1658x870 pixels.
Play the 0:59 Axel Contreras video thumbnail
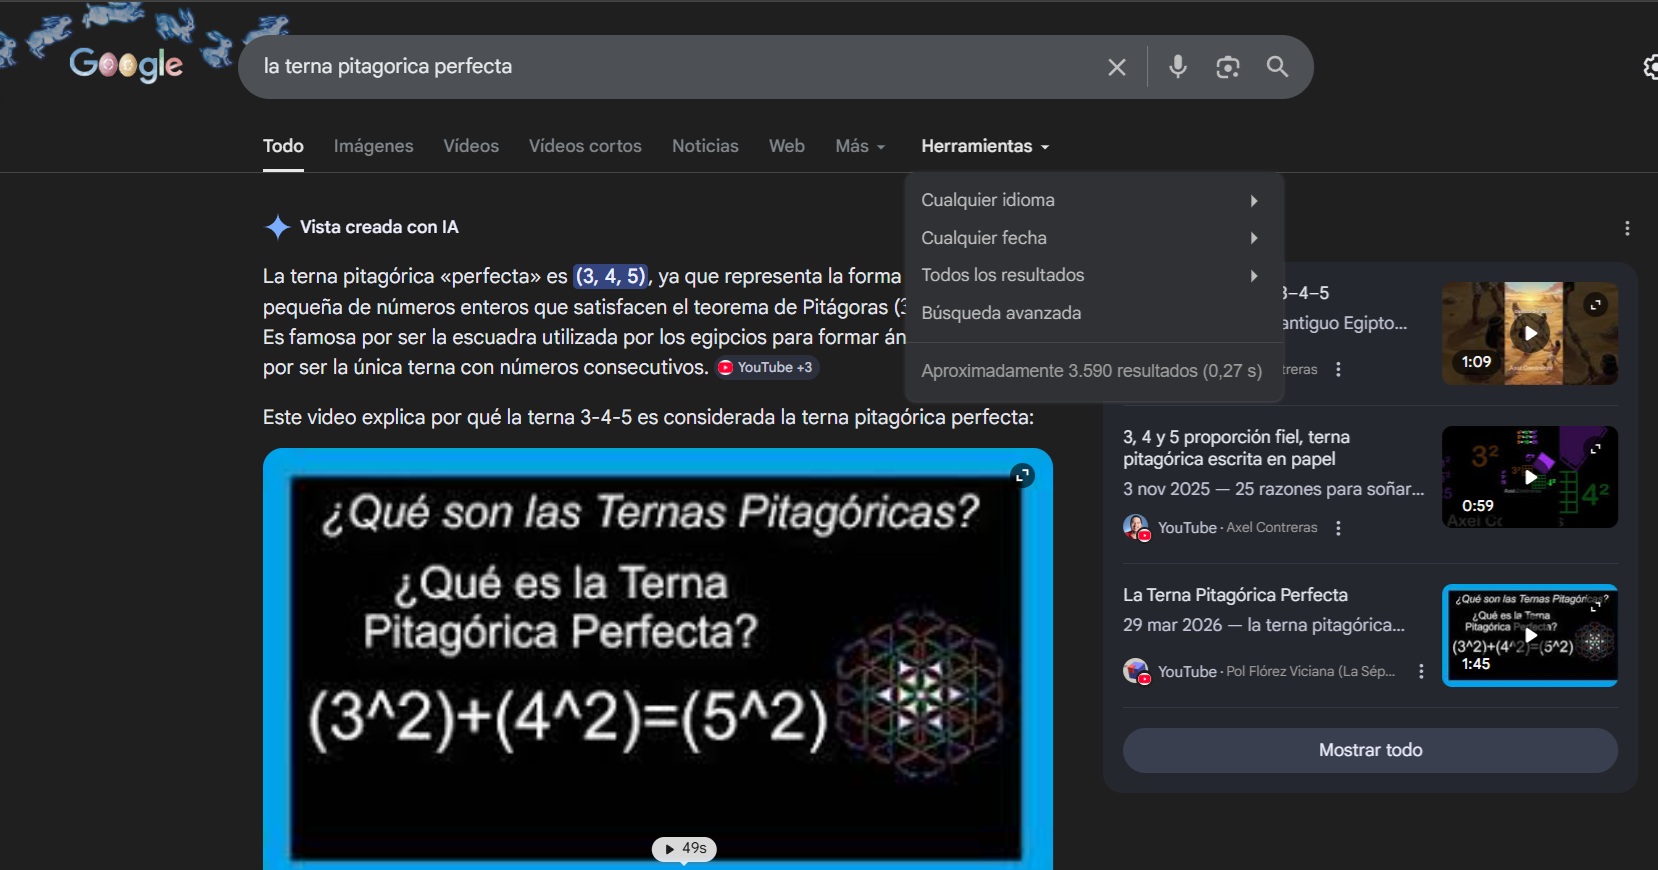pyautogui.click(x=1530, y=477)
